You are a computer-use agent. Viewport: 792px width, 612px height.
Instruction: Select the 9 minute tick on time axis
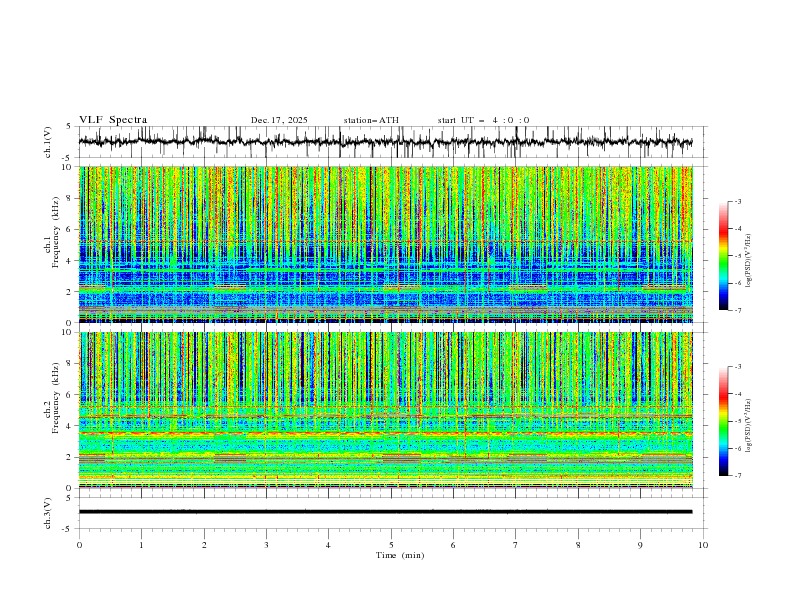coord(641,544)
